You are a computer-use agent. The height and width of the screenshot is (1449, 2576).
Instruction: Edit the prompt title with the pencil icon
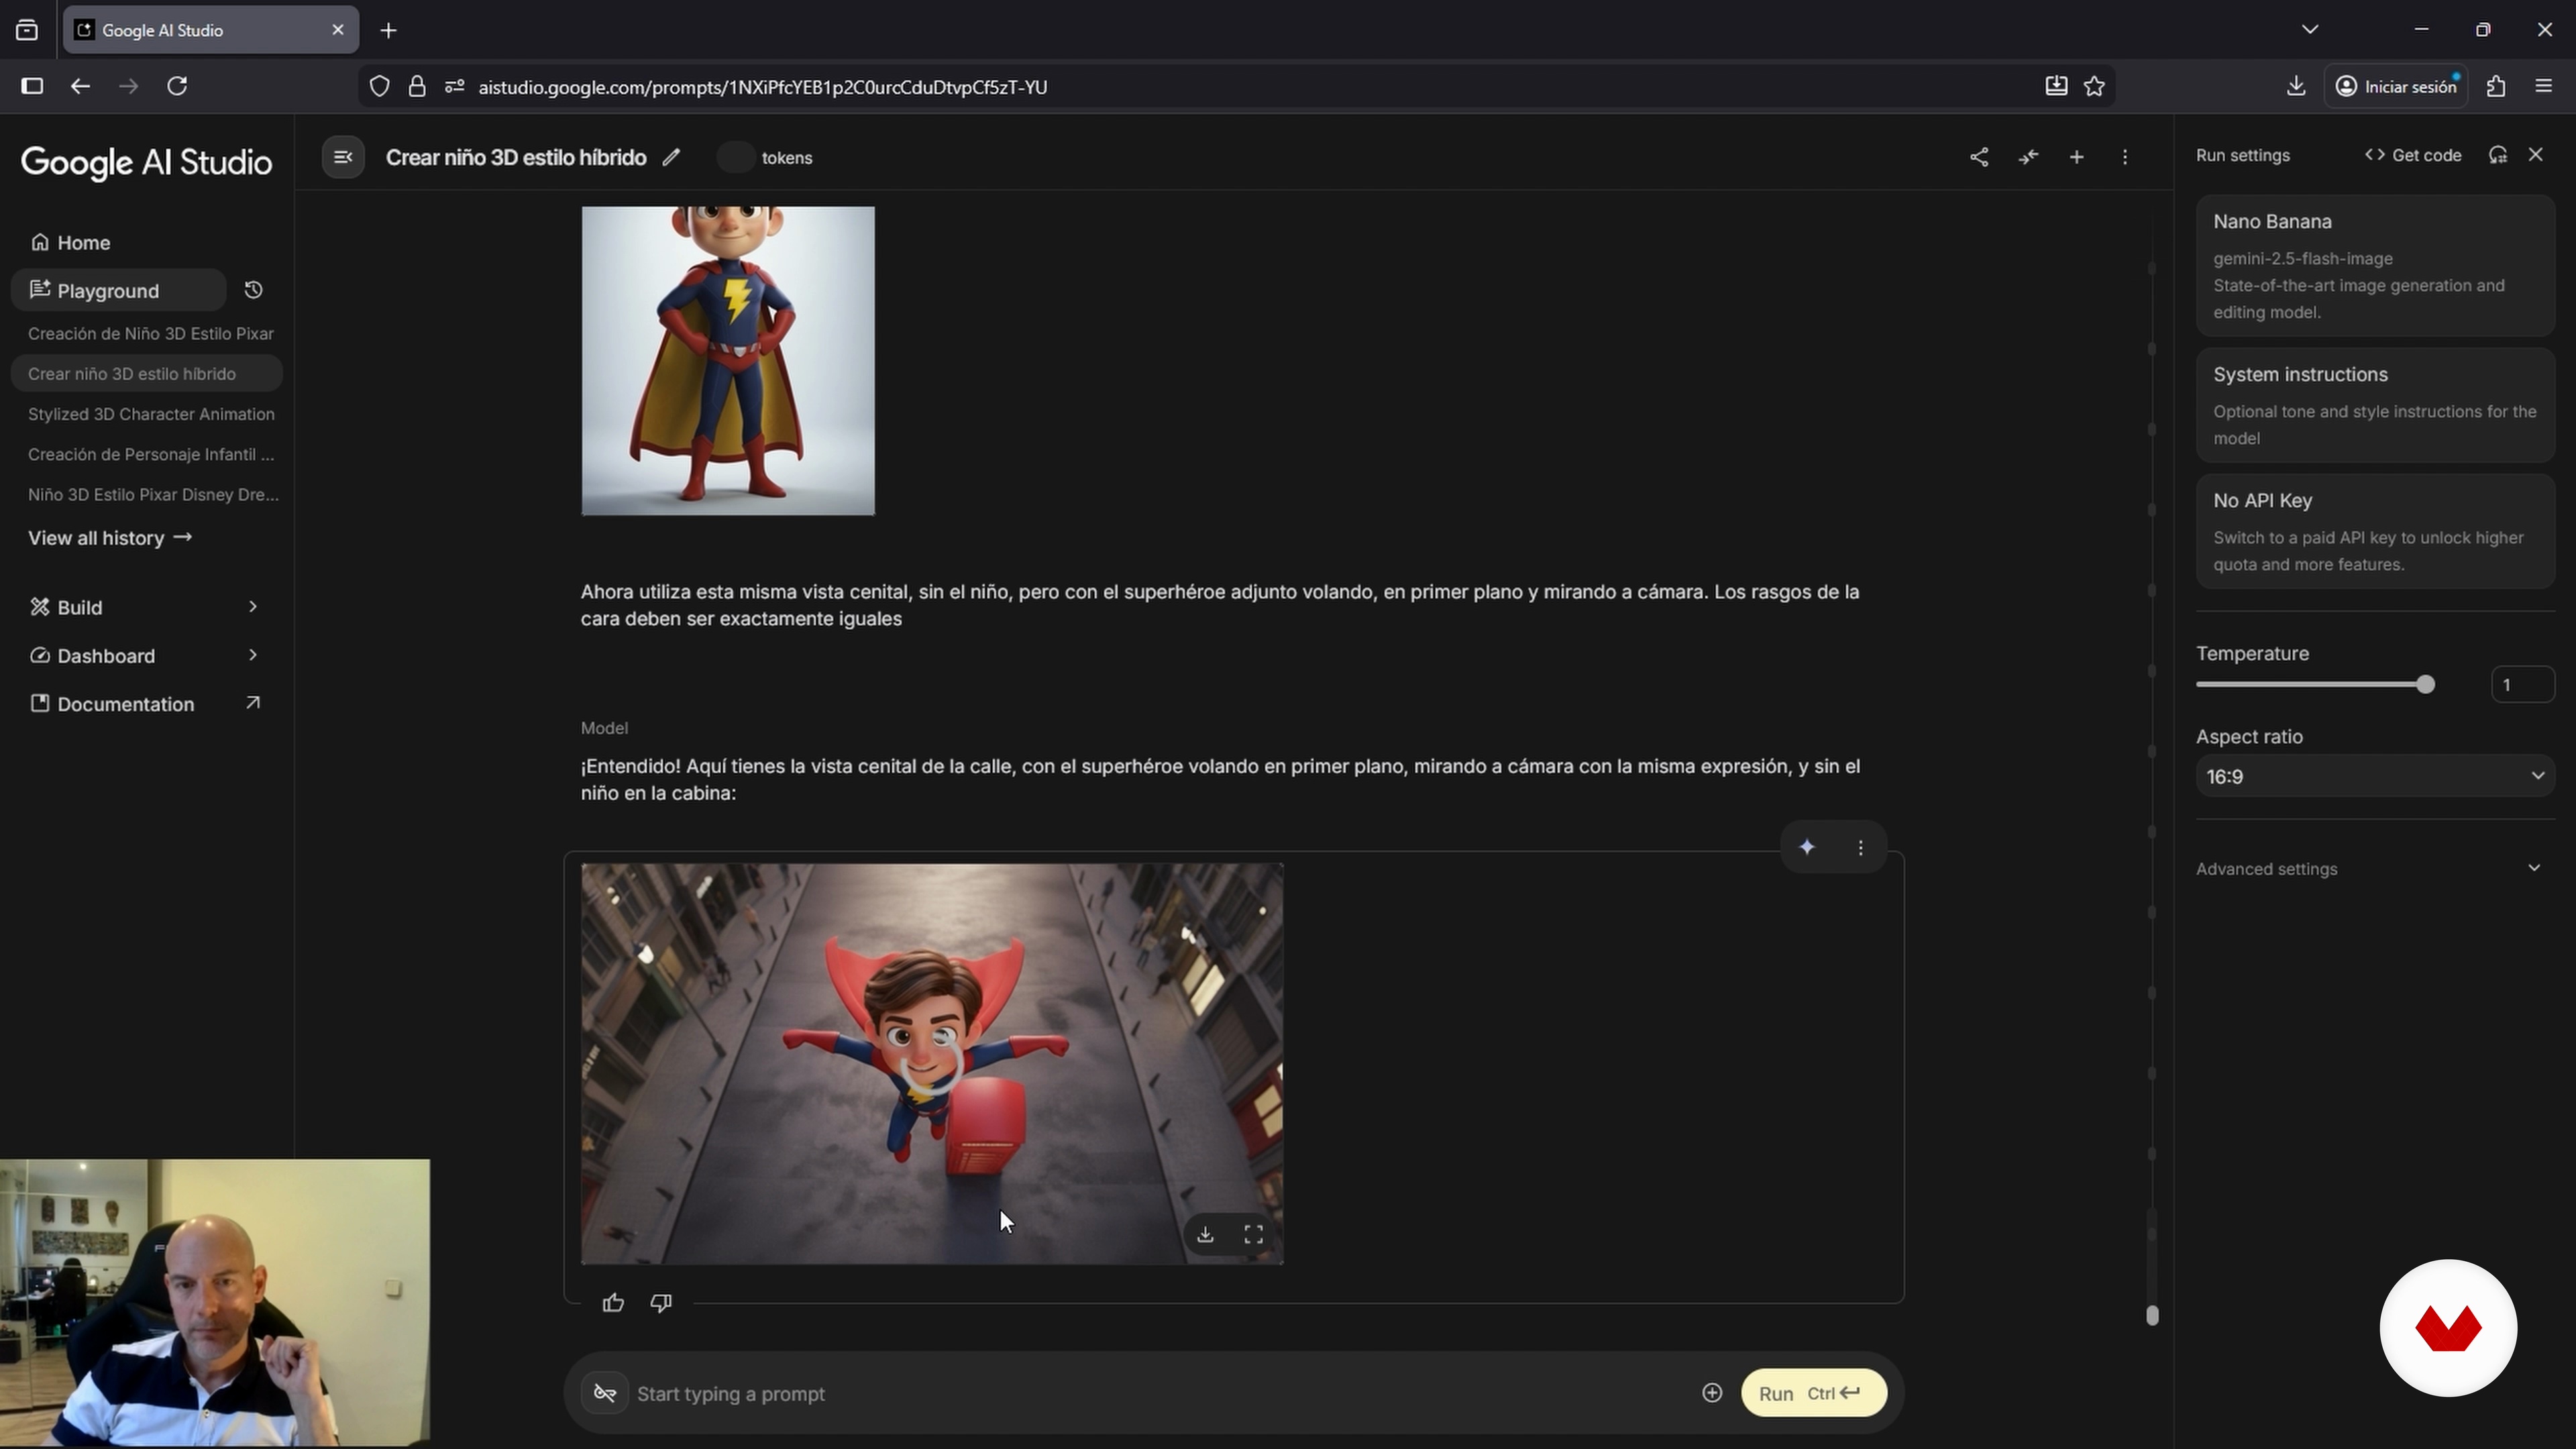671,157
